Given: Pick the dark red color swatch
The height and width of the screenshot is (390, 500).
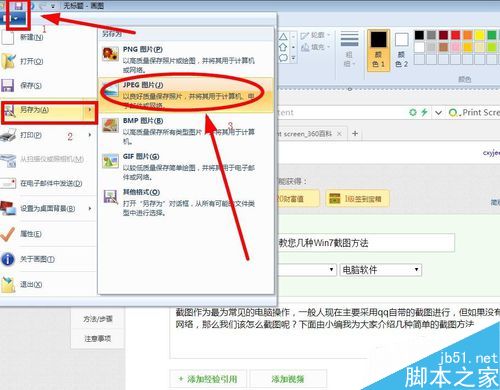Looking at the screenshot, I should (x=443, y=35).
